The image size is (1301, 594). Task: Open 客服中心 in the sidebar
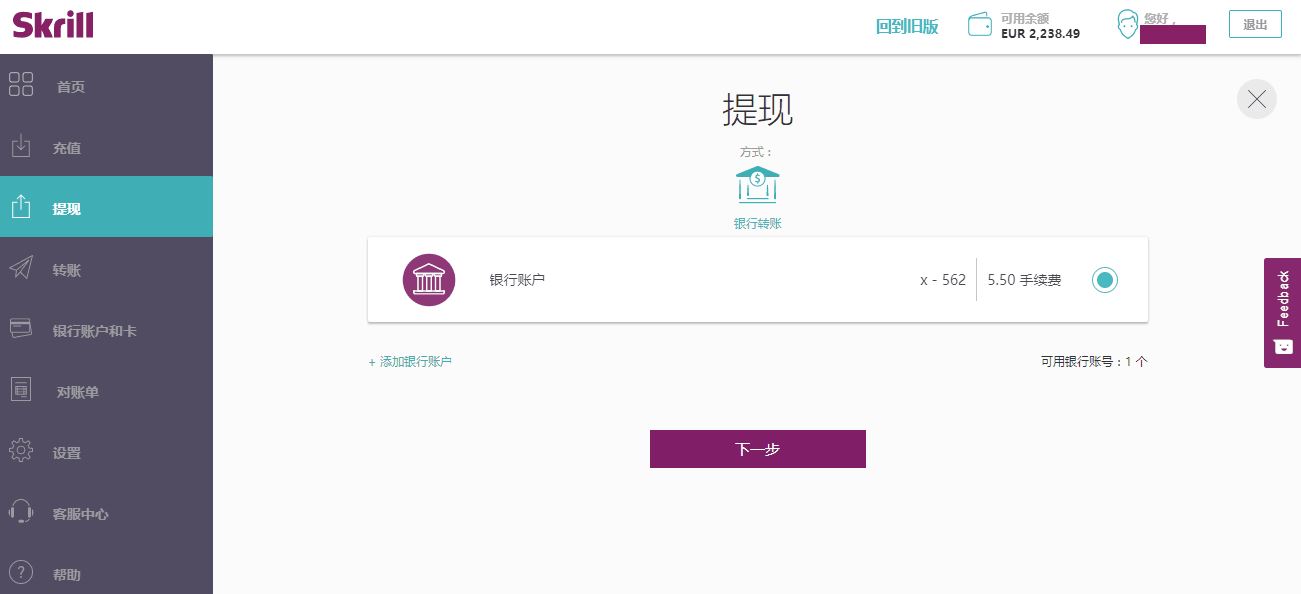(x=106, y=514)
